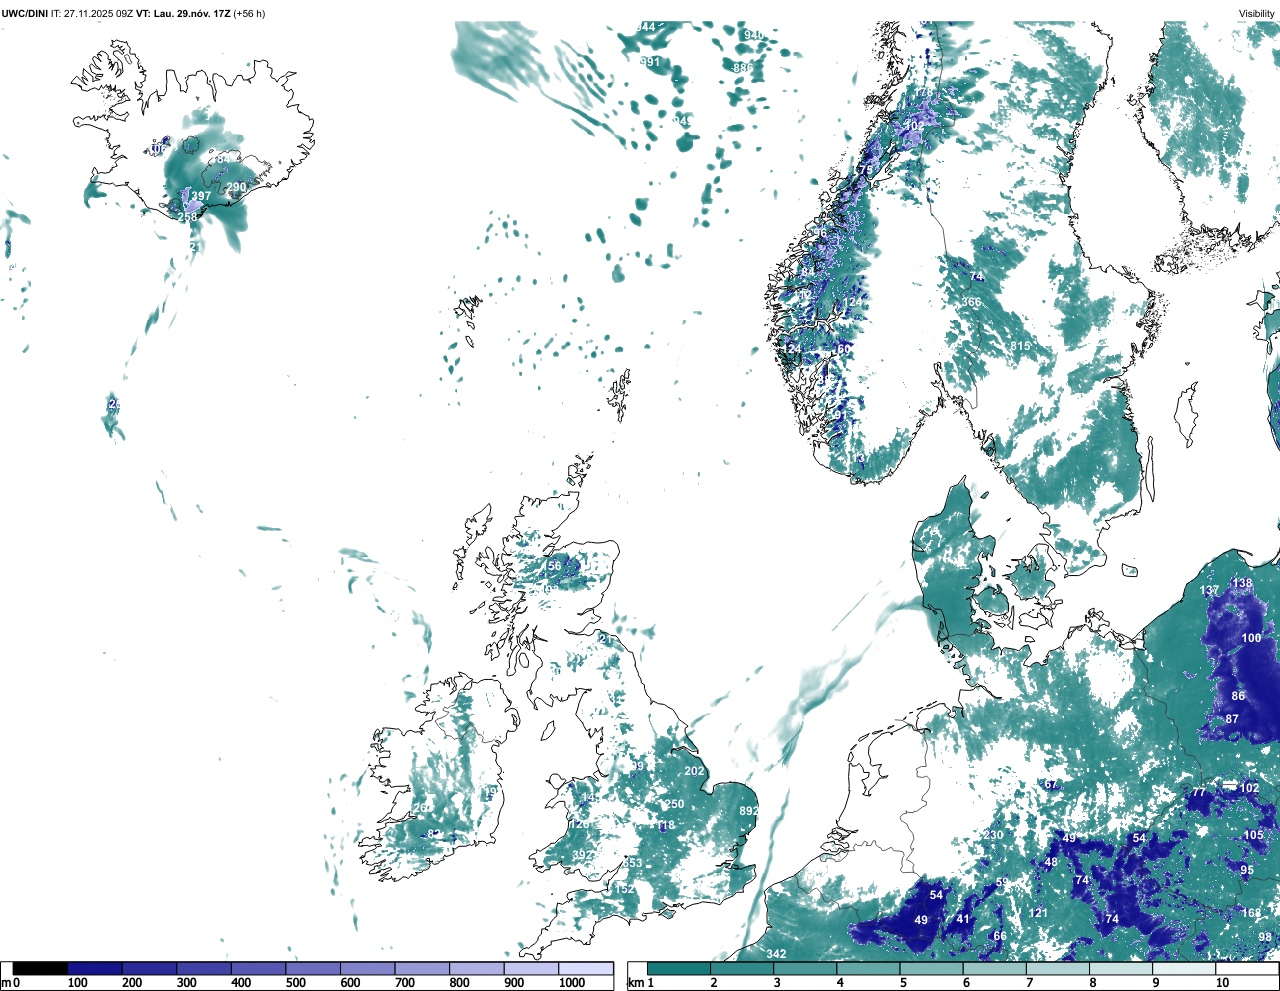Click the '67' value over northern Germany
Viewport: 1280px width, 991px height.
tap(1051, 785)
